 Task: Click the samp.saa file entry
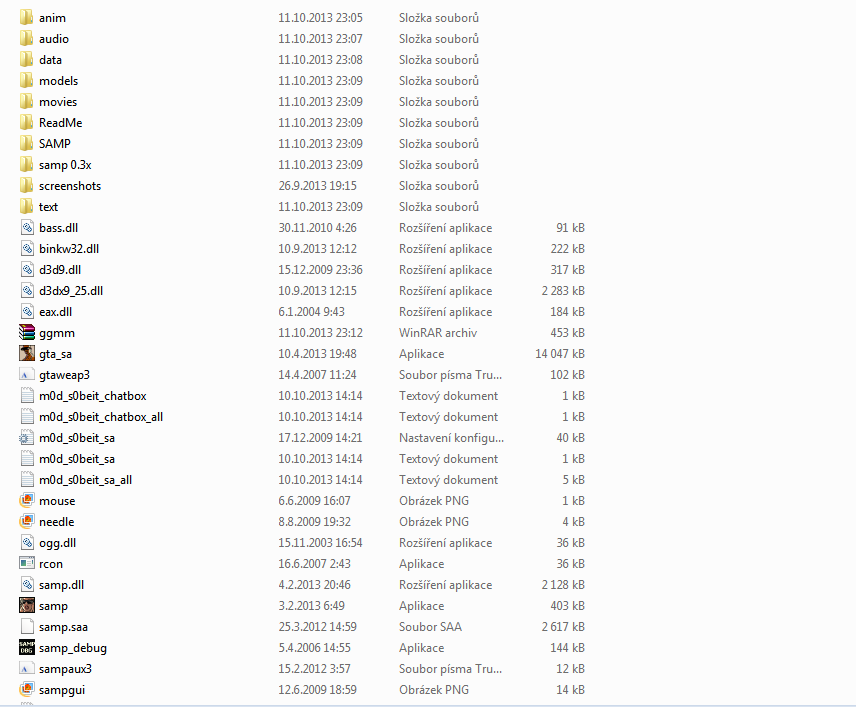[63, 627]
